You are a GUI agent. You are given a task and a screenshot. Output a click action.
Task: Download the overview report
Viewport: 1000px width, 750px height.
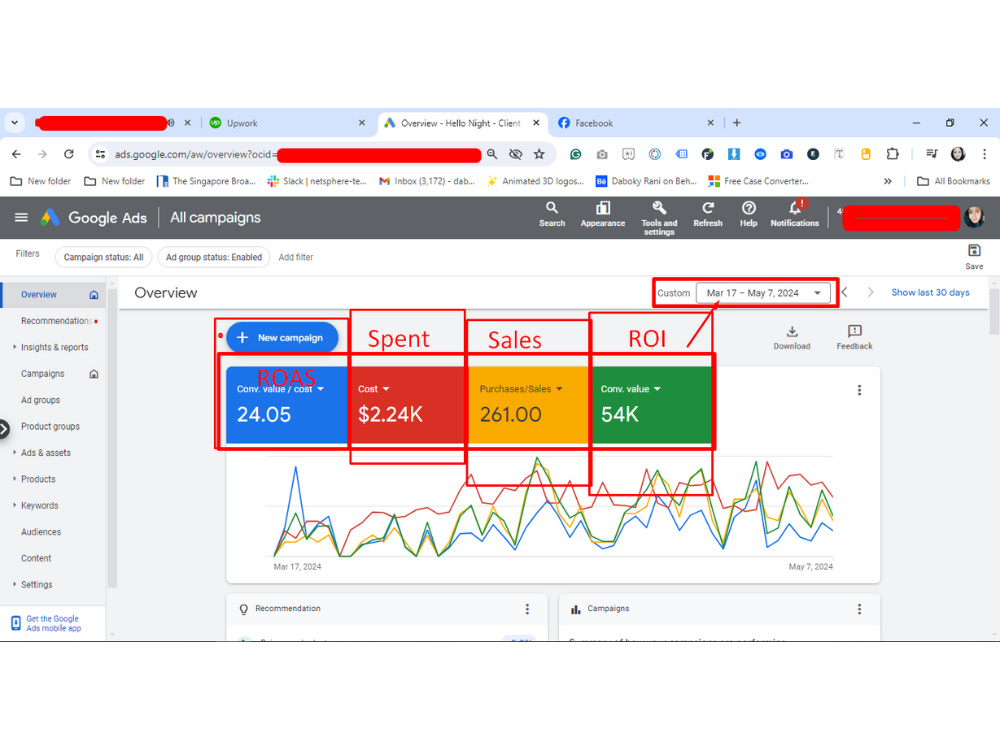pyautogui.click(x=791, y=337)
